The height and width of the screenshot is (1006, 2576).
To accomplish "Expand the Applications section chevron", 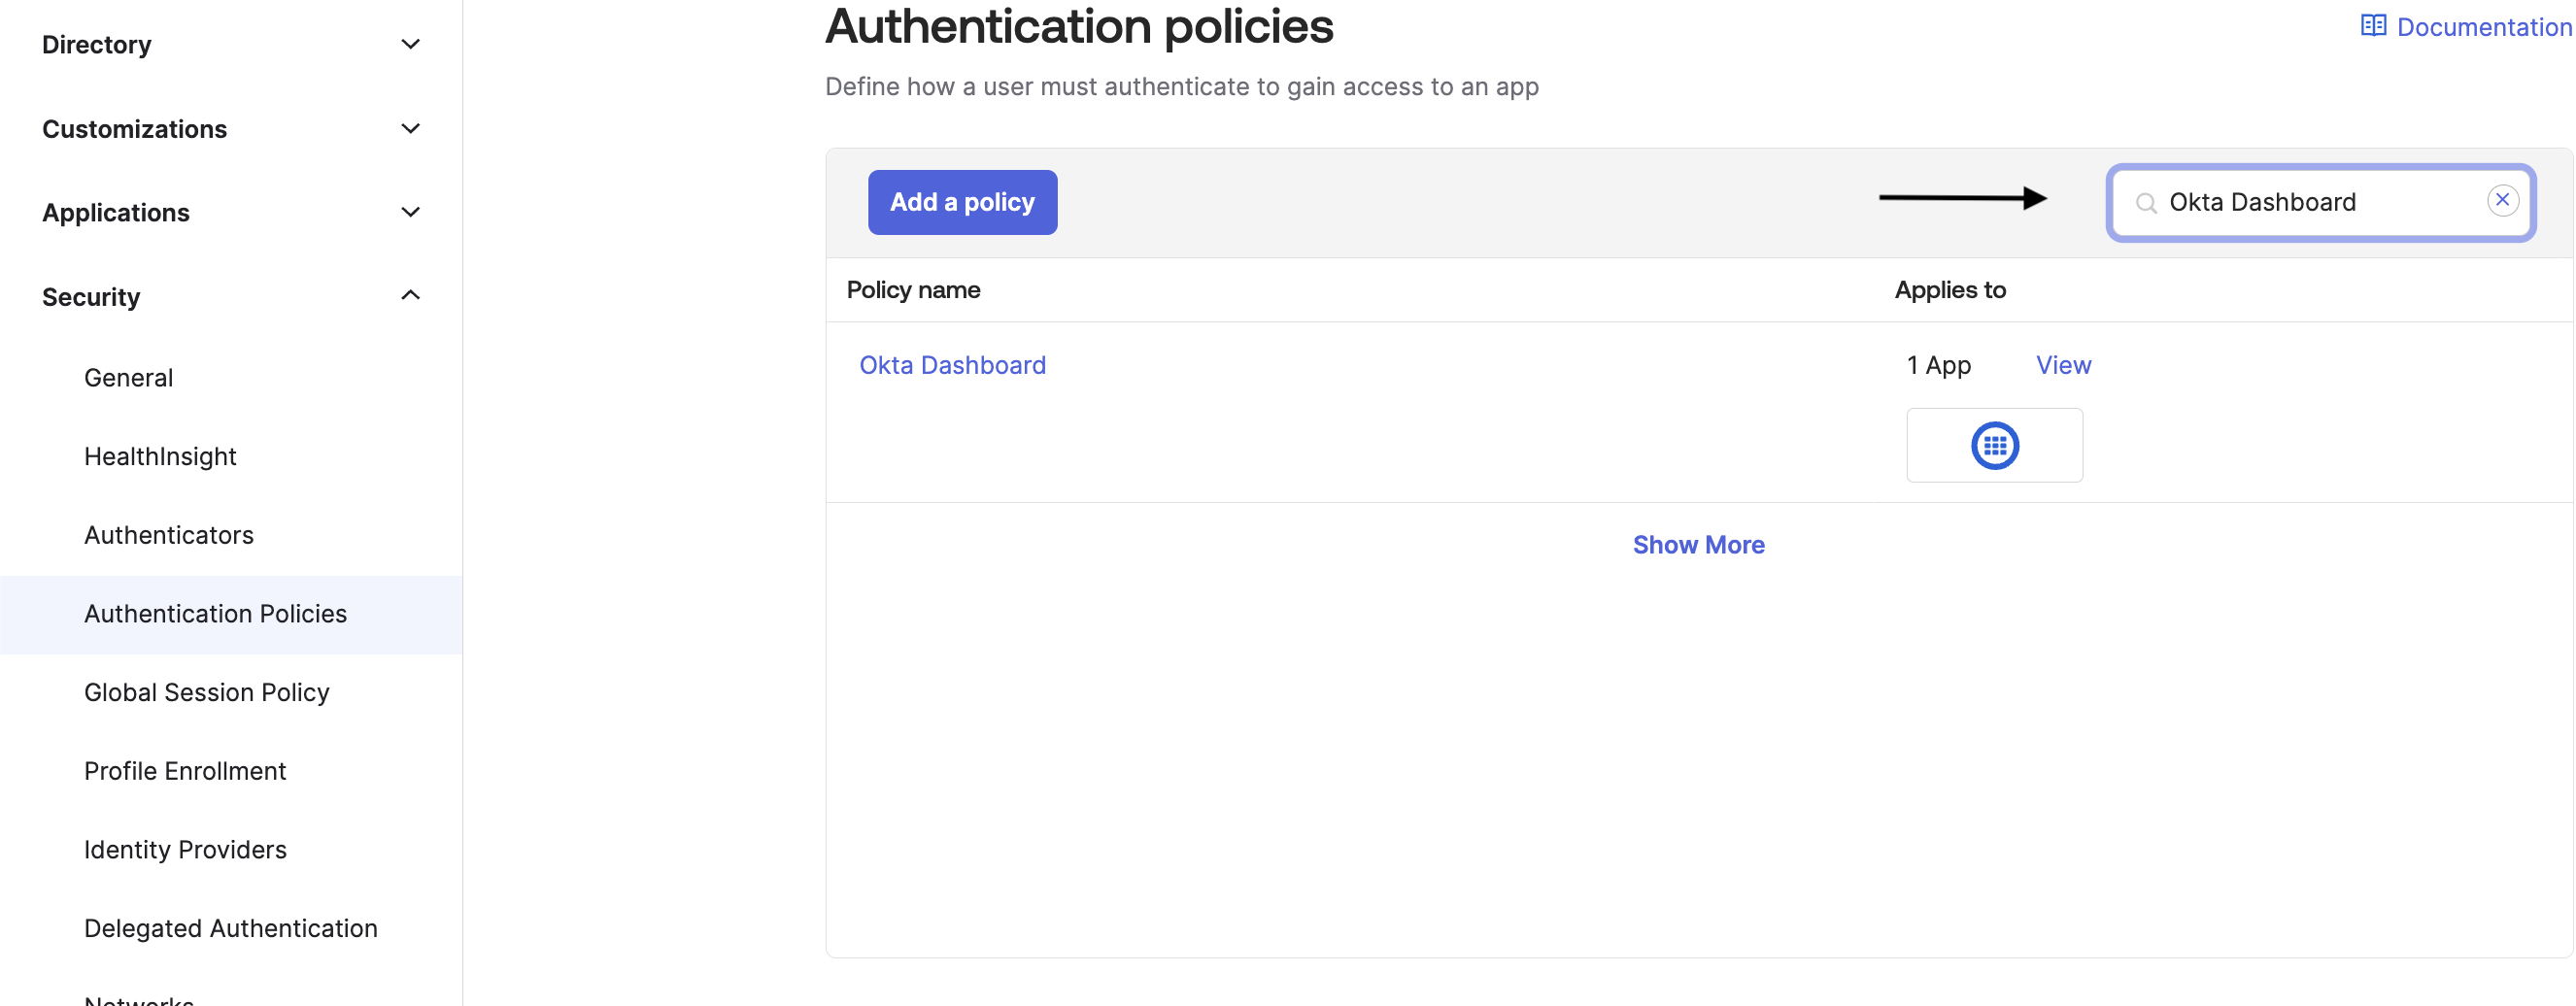I will point(410,212).
